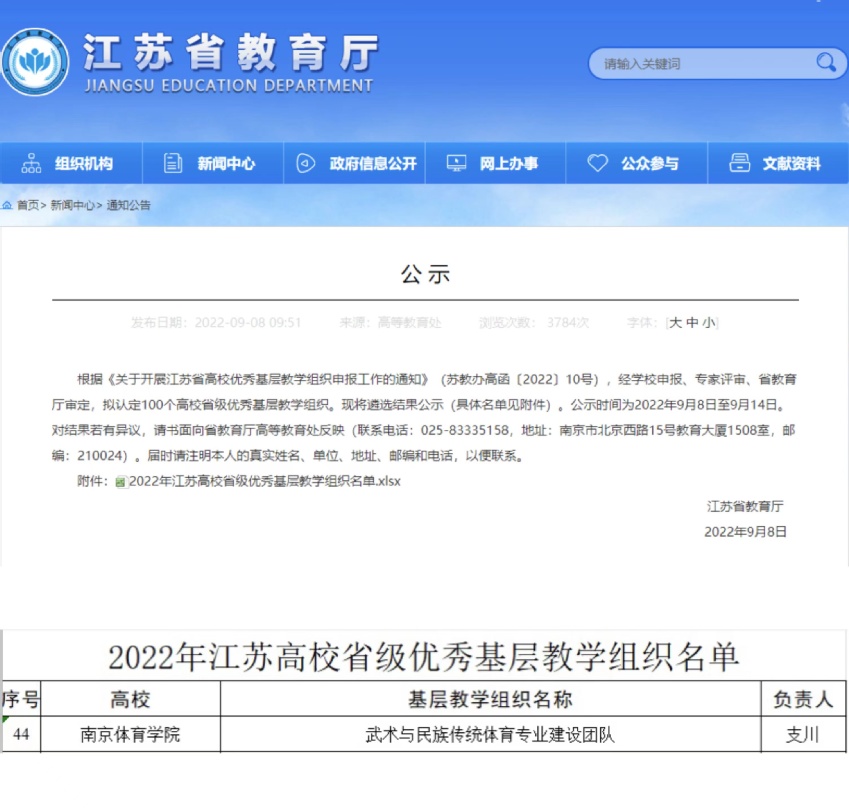Click the 序号 table header

point(21,699)
